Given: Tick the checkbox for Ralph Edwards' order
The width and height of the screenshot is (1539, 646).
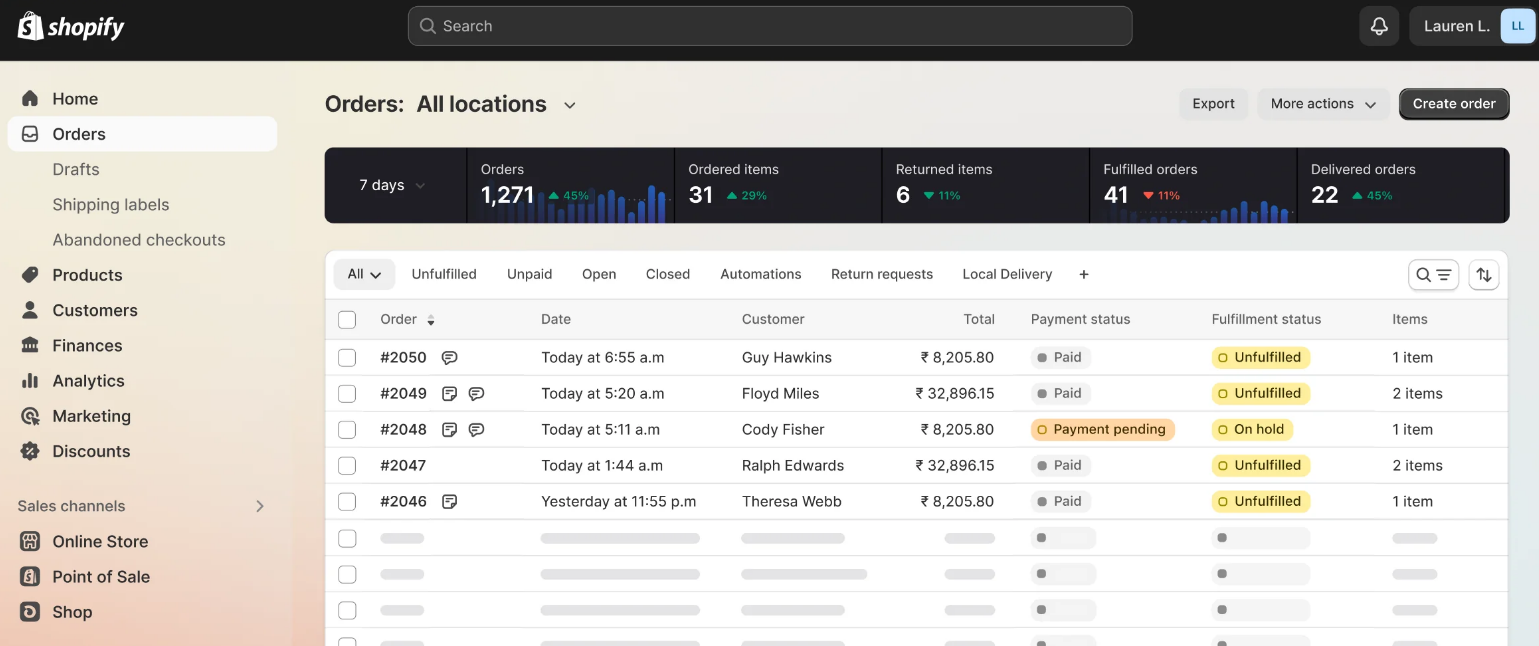Looking at the screenshot, I should 347,465.
